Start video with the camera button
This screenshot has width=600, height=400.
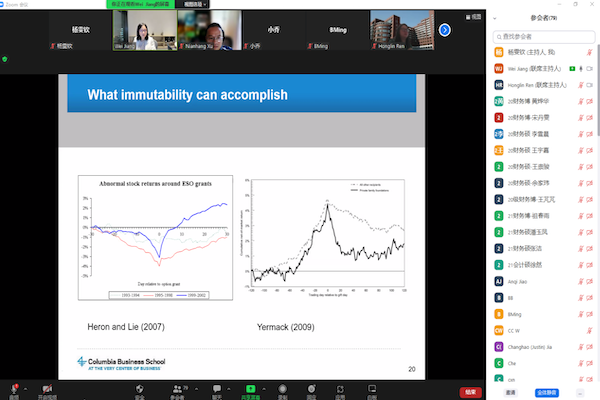47,387
